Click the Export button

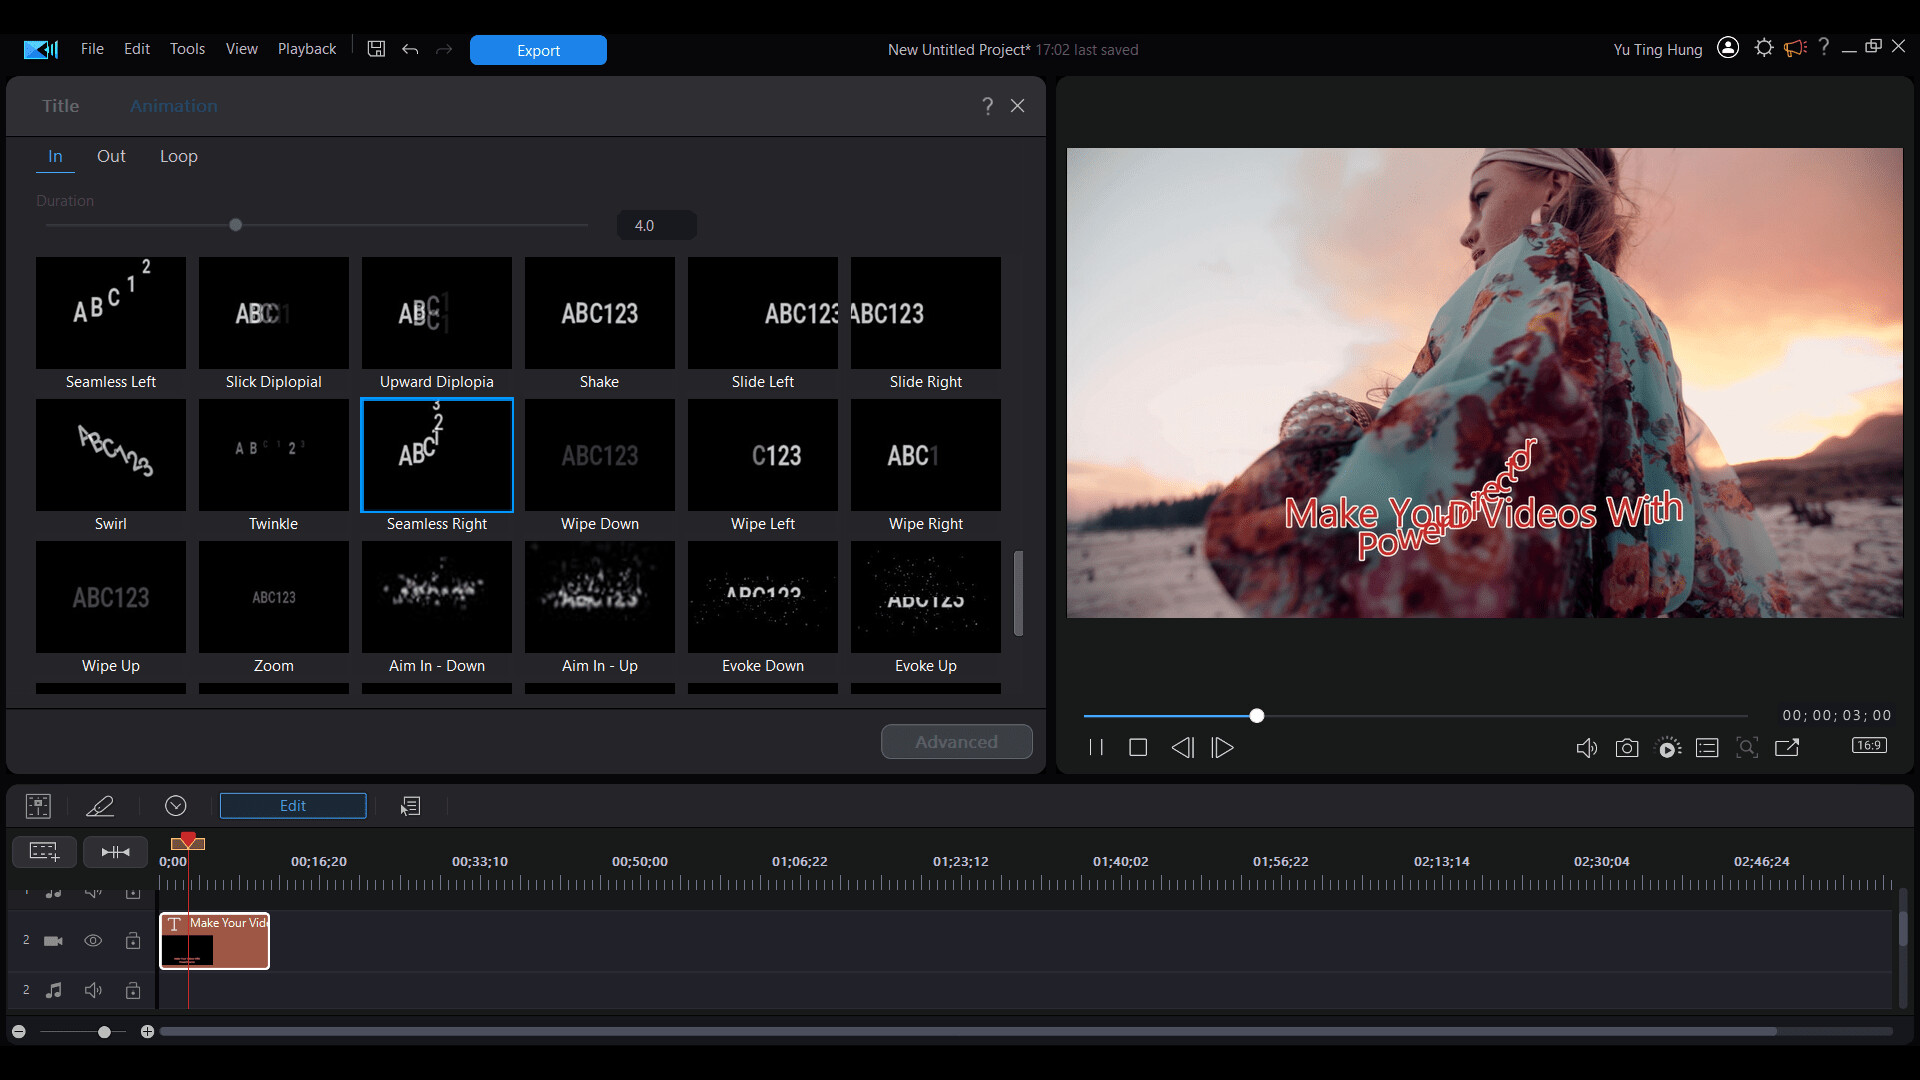537,50
